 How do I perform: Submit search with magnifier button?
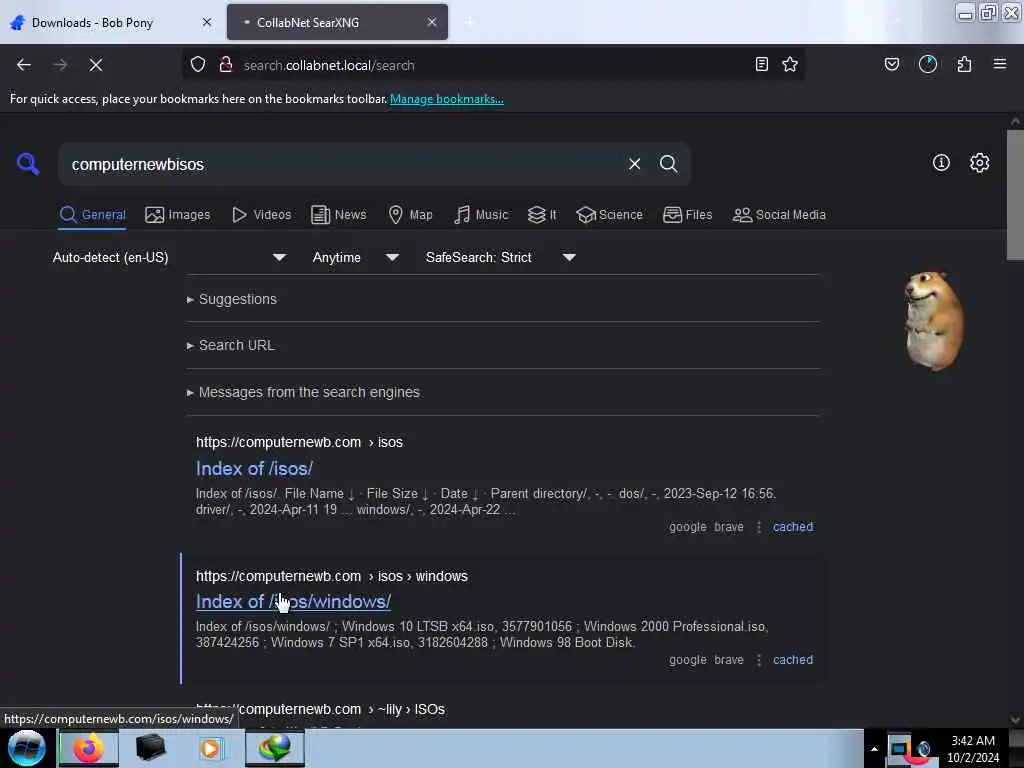668,164
